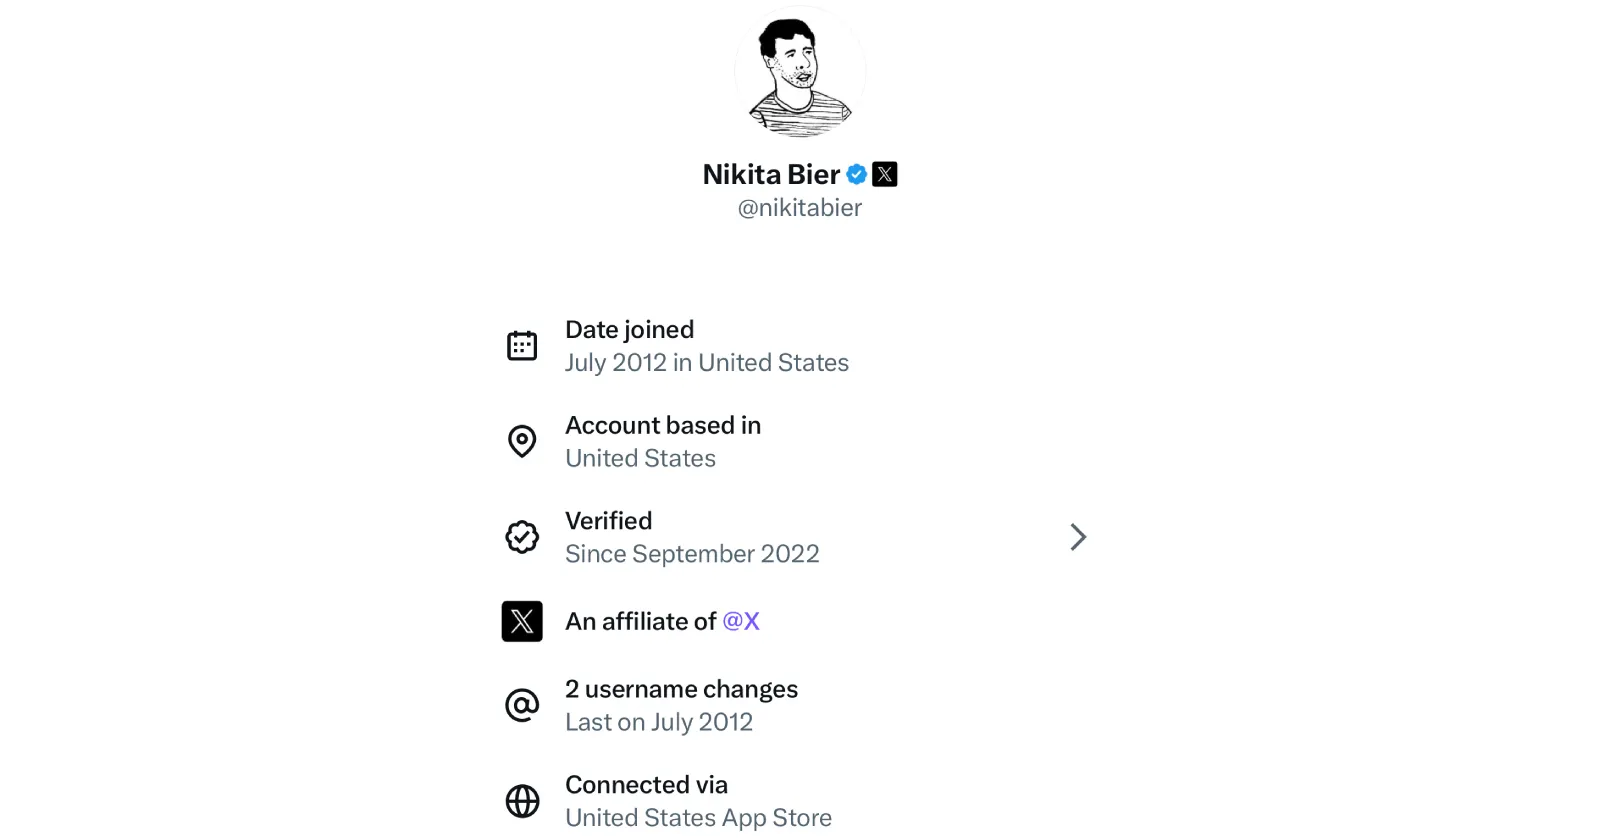Click the globe Connected via icon

[x=522, y=801]
